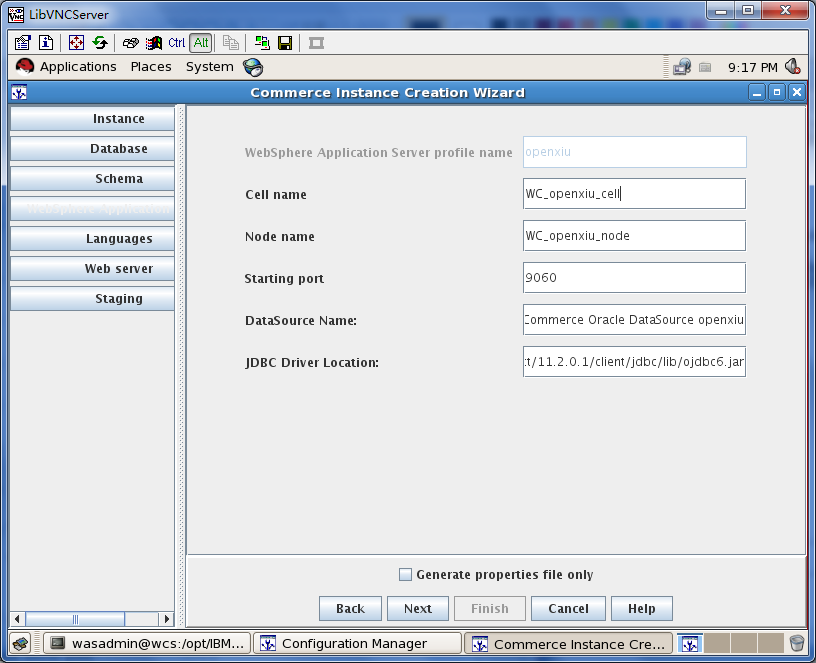Open the Places menu
The height and width of the screenshot is (663, 816).
151,67
